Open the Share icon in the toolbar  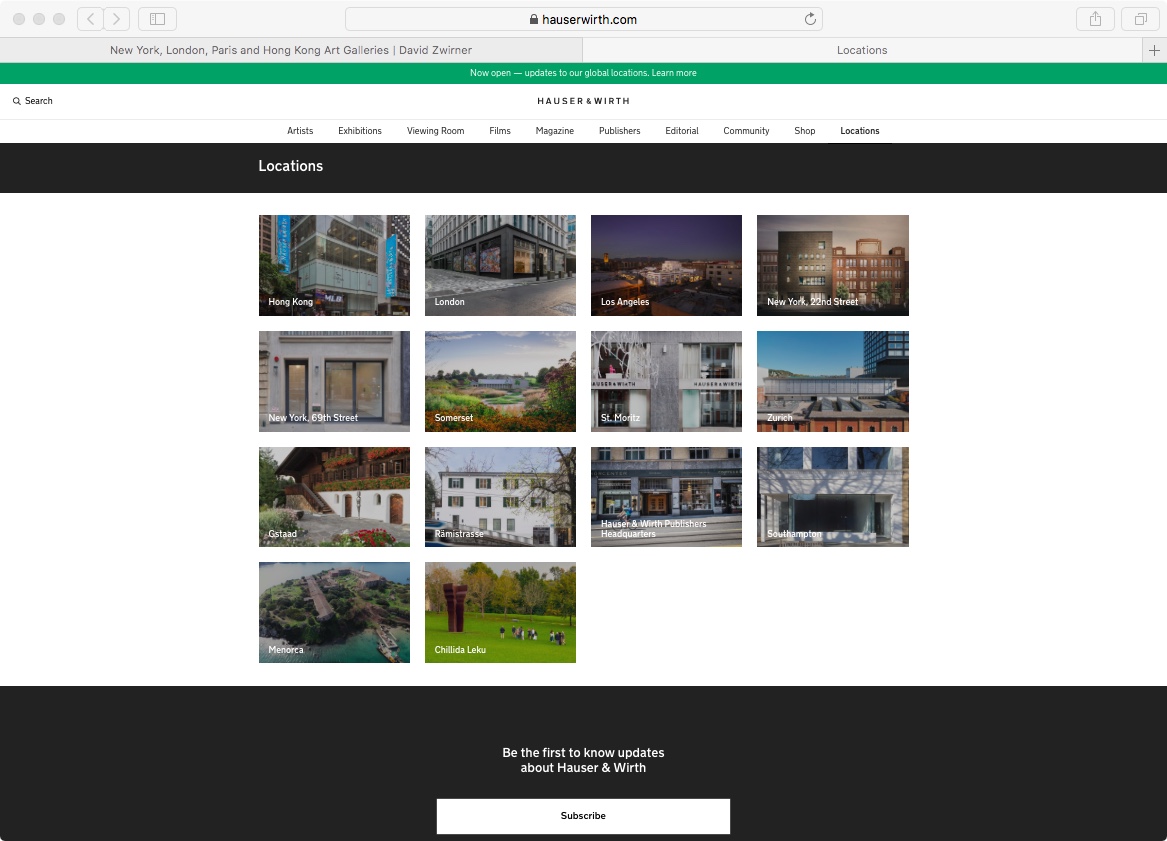[1095, 19]
